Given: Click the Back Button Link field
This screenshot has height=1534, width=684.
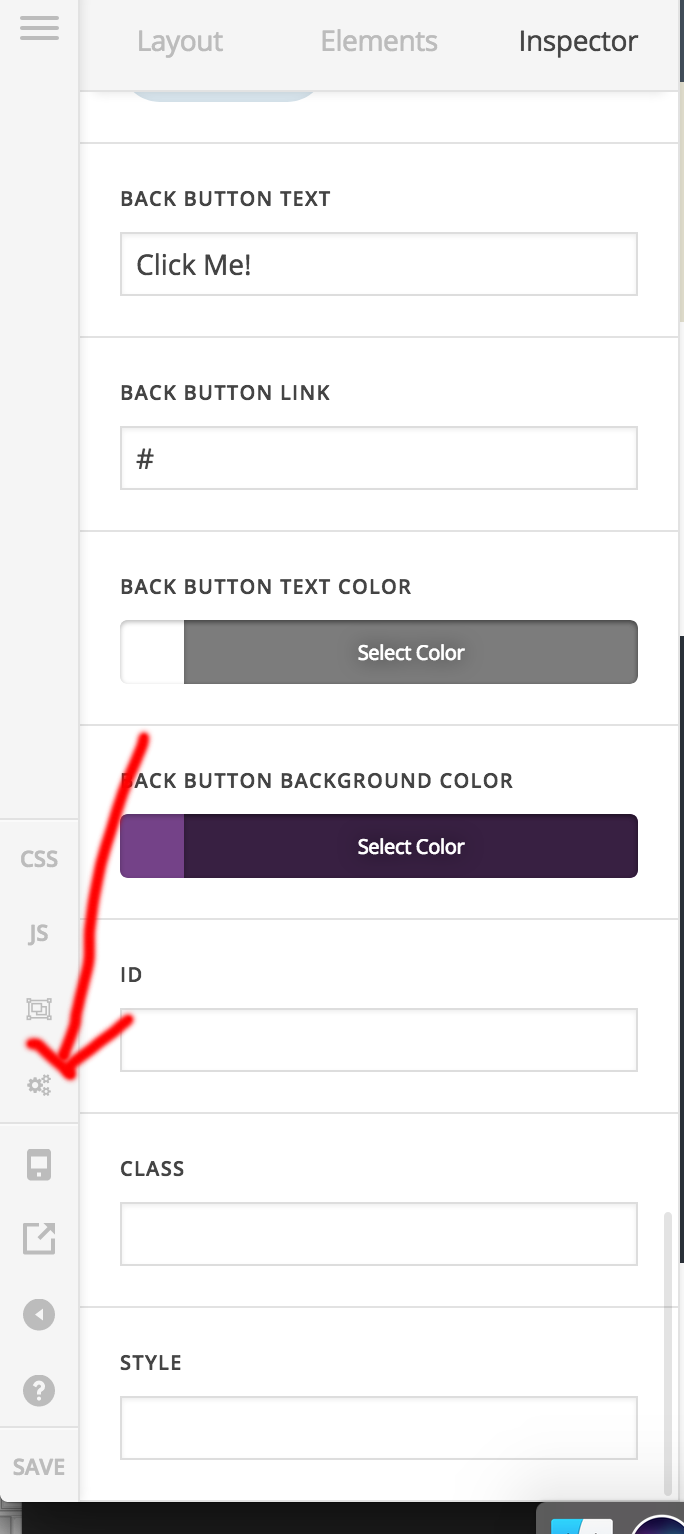Looking at the screenshot, I should click(x=378, y=458).
